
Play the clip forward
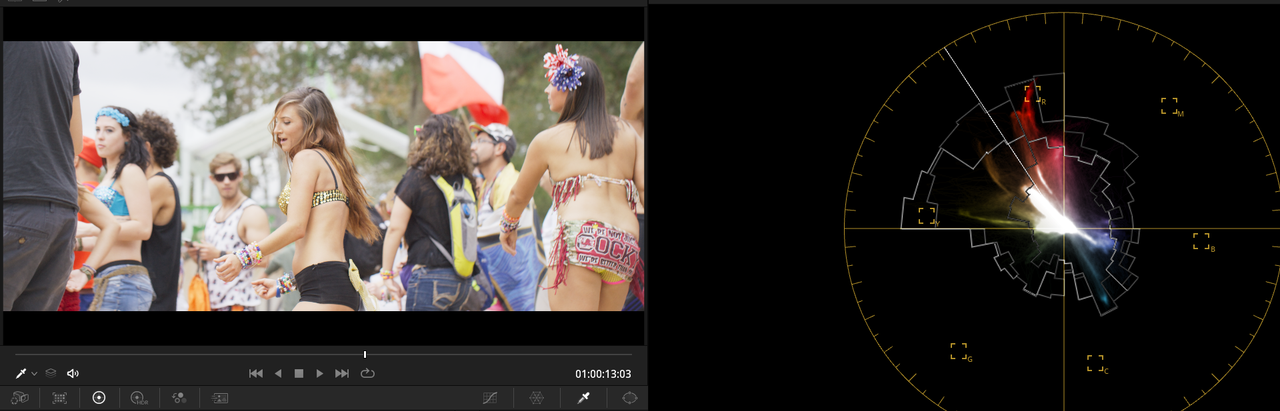click(x=320, y=373)
